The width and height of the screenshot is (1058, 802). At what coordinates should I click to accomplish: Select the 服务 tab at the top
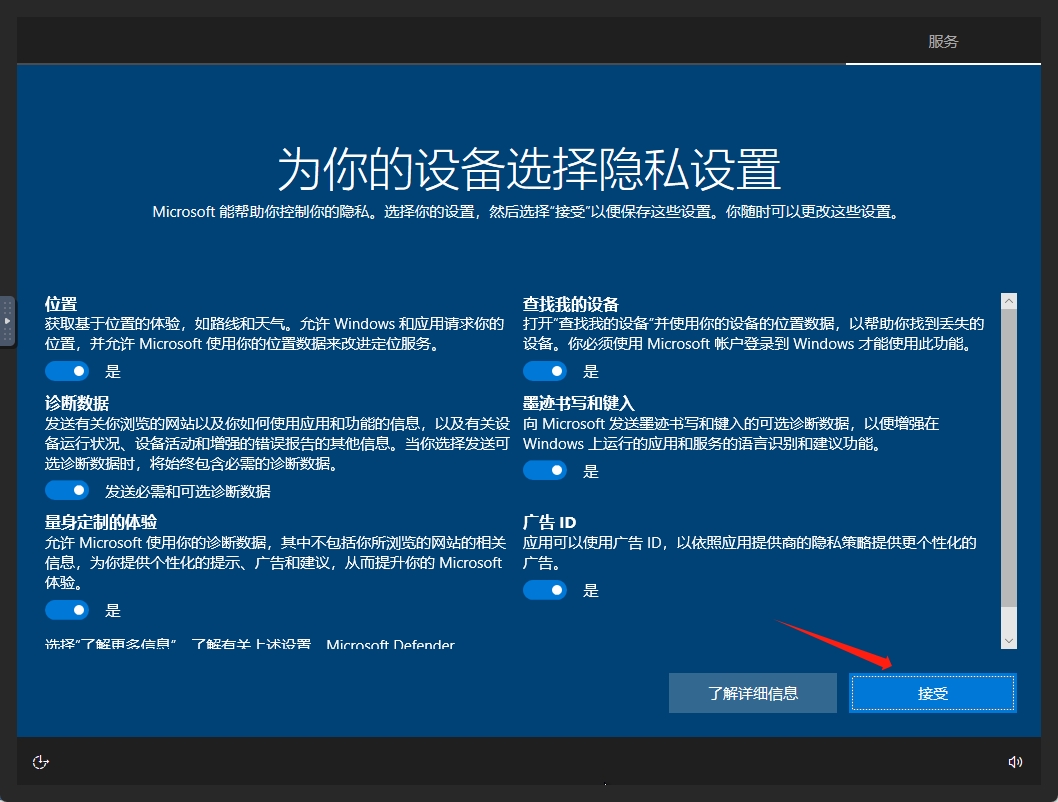pos(942,41)
